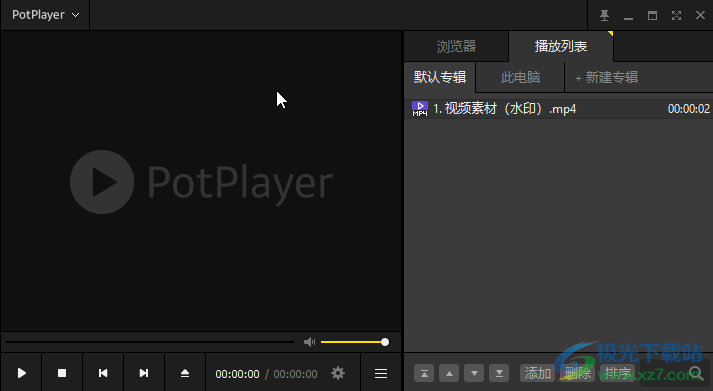The image size is (713, 391).
Task: Pin the window always on top
Action: pos(604,15)
